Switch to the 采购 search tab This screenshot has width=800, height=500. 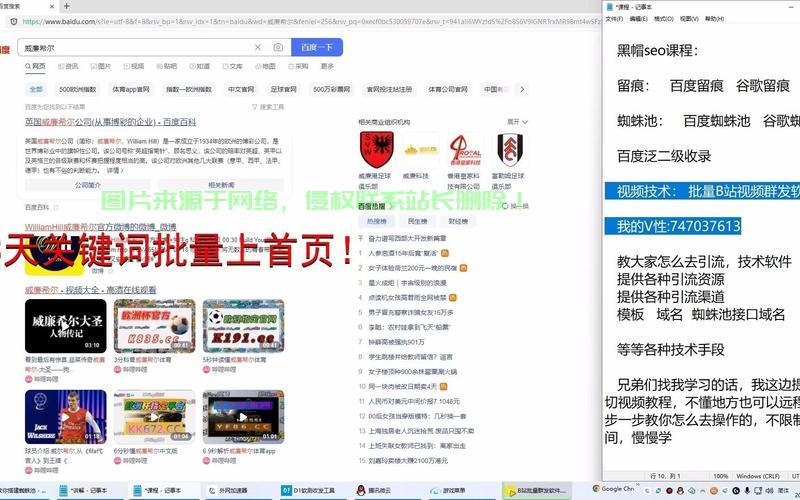coord(298,66)
